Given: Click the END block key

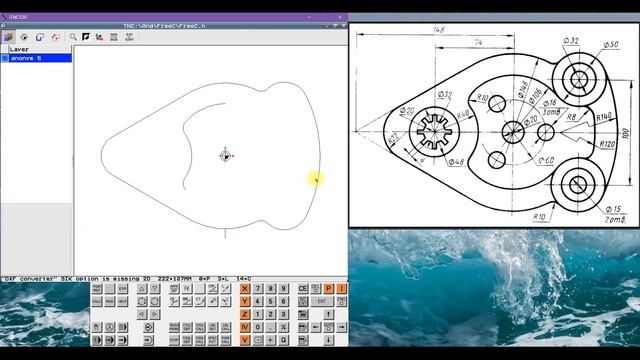Looking at the screenshot, I should tap(341, 301).
